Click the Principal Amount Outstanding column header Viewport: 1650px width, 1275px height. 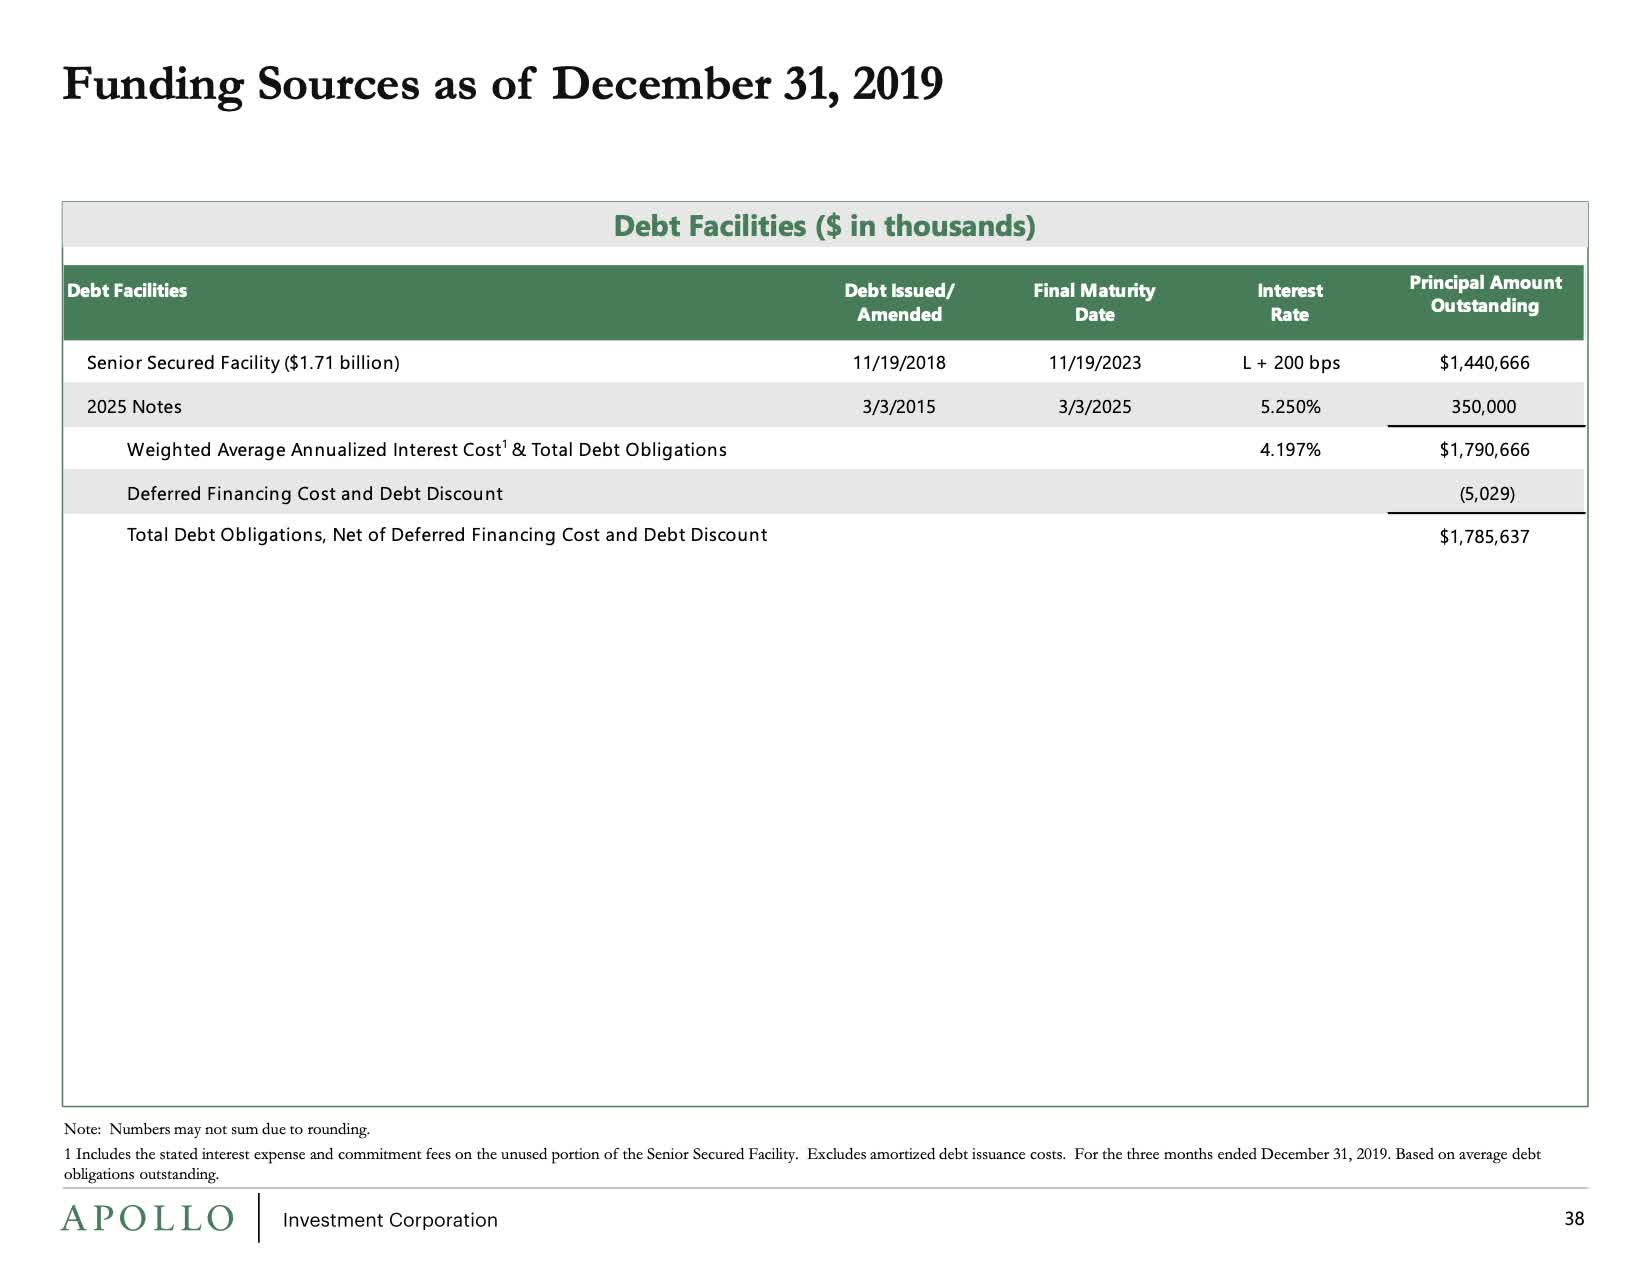[x=1484, y=293]
